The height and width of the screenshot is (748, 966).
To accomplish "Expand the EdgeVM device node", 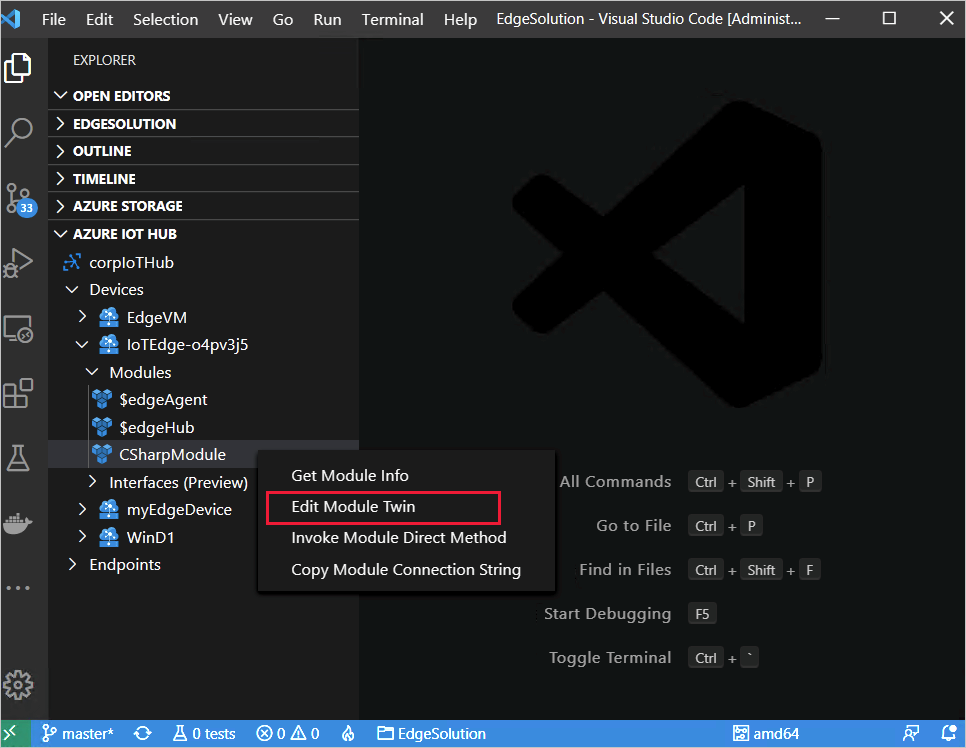I will [x=82, y=317].
